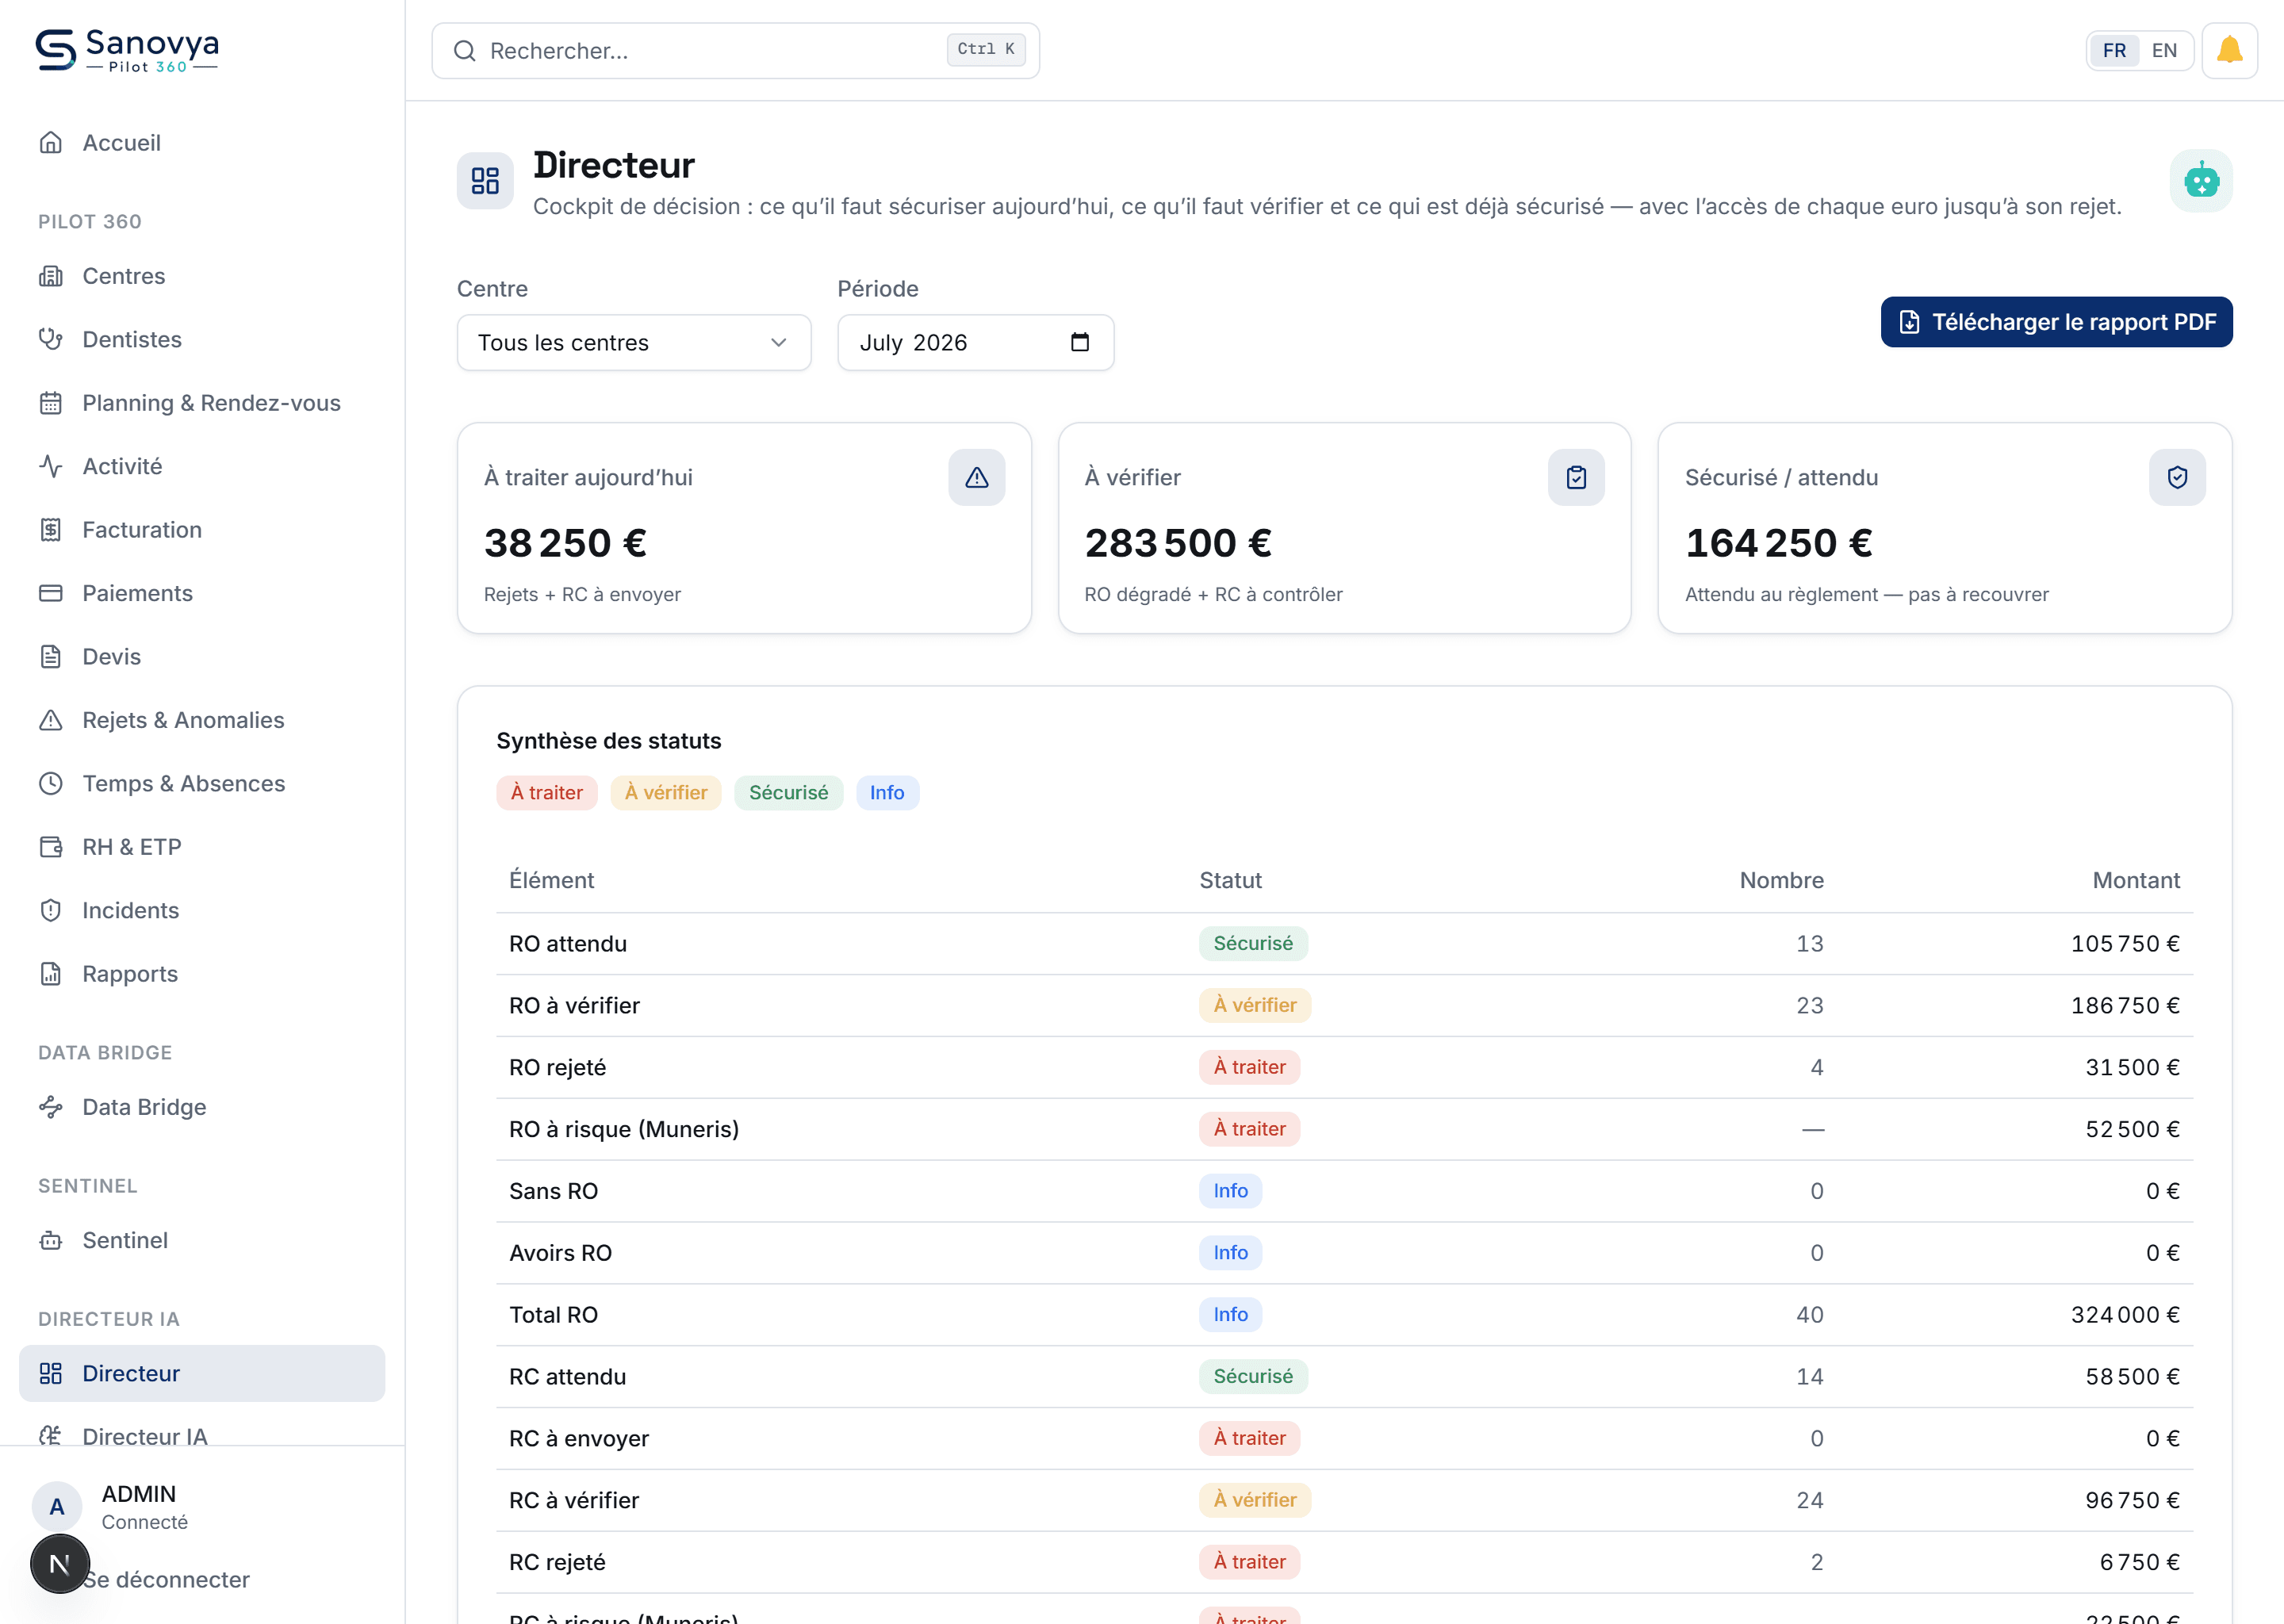Viewport: 2284px width, 1624px height.
Task: Open Paiements in the sidebar
Action: [x=202, y=593]
